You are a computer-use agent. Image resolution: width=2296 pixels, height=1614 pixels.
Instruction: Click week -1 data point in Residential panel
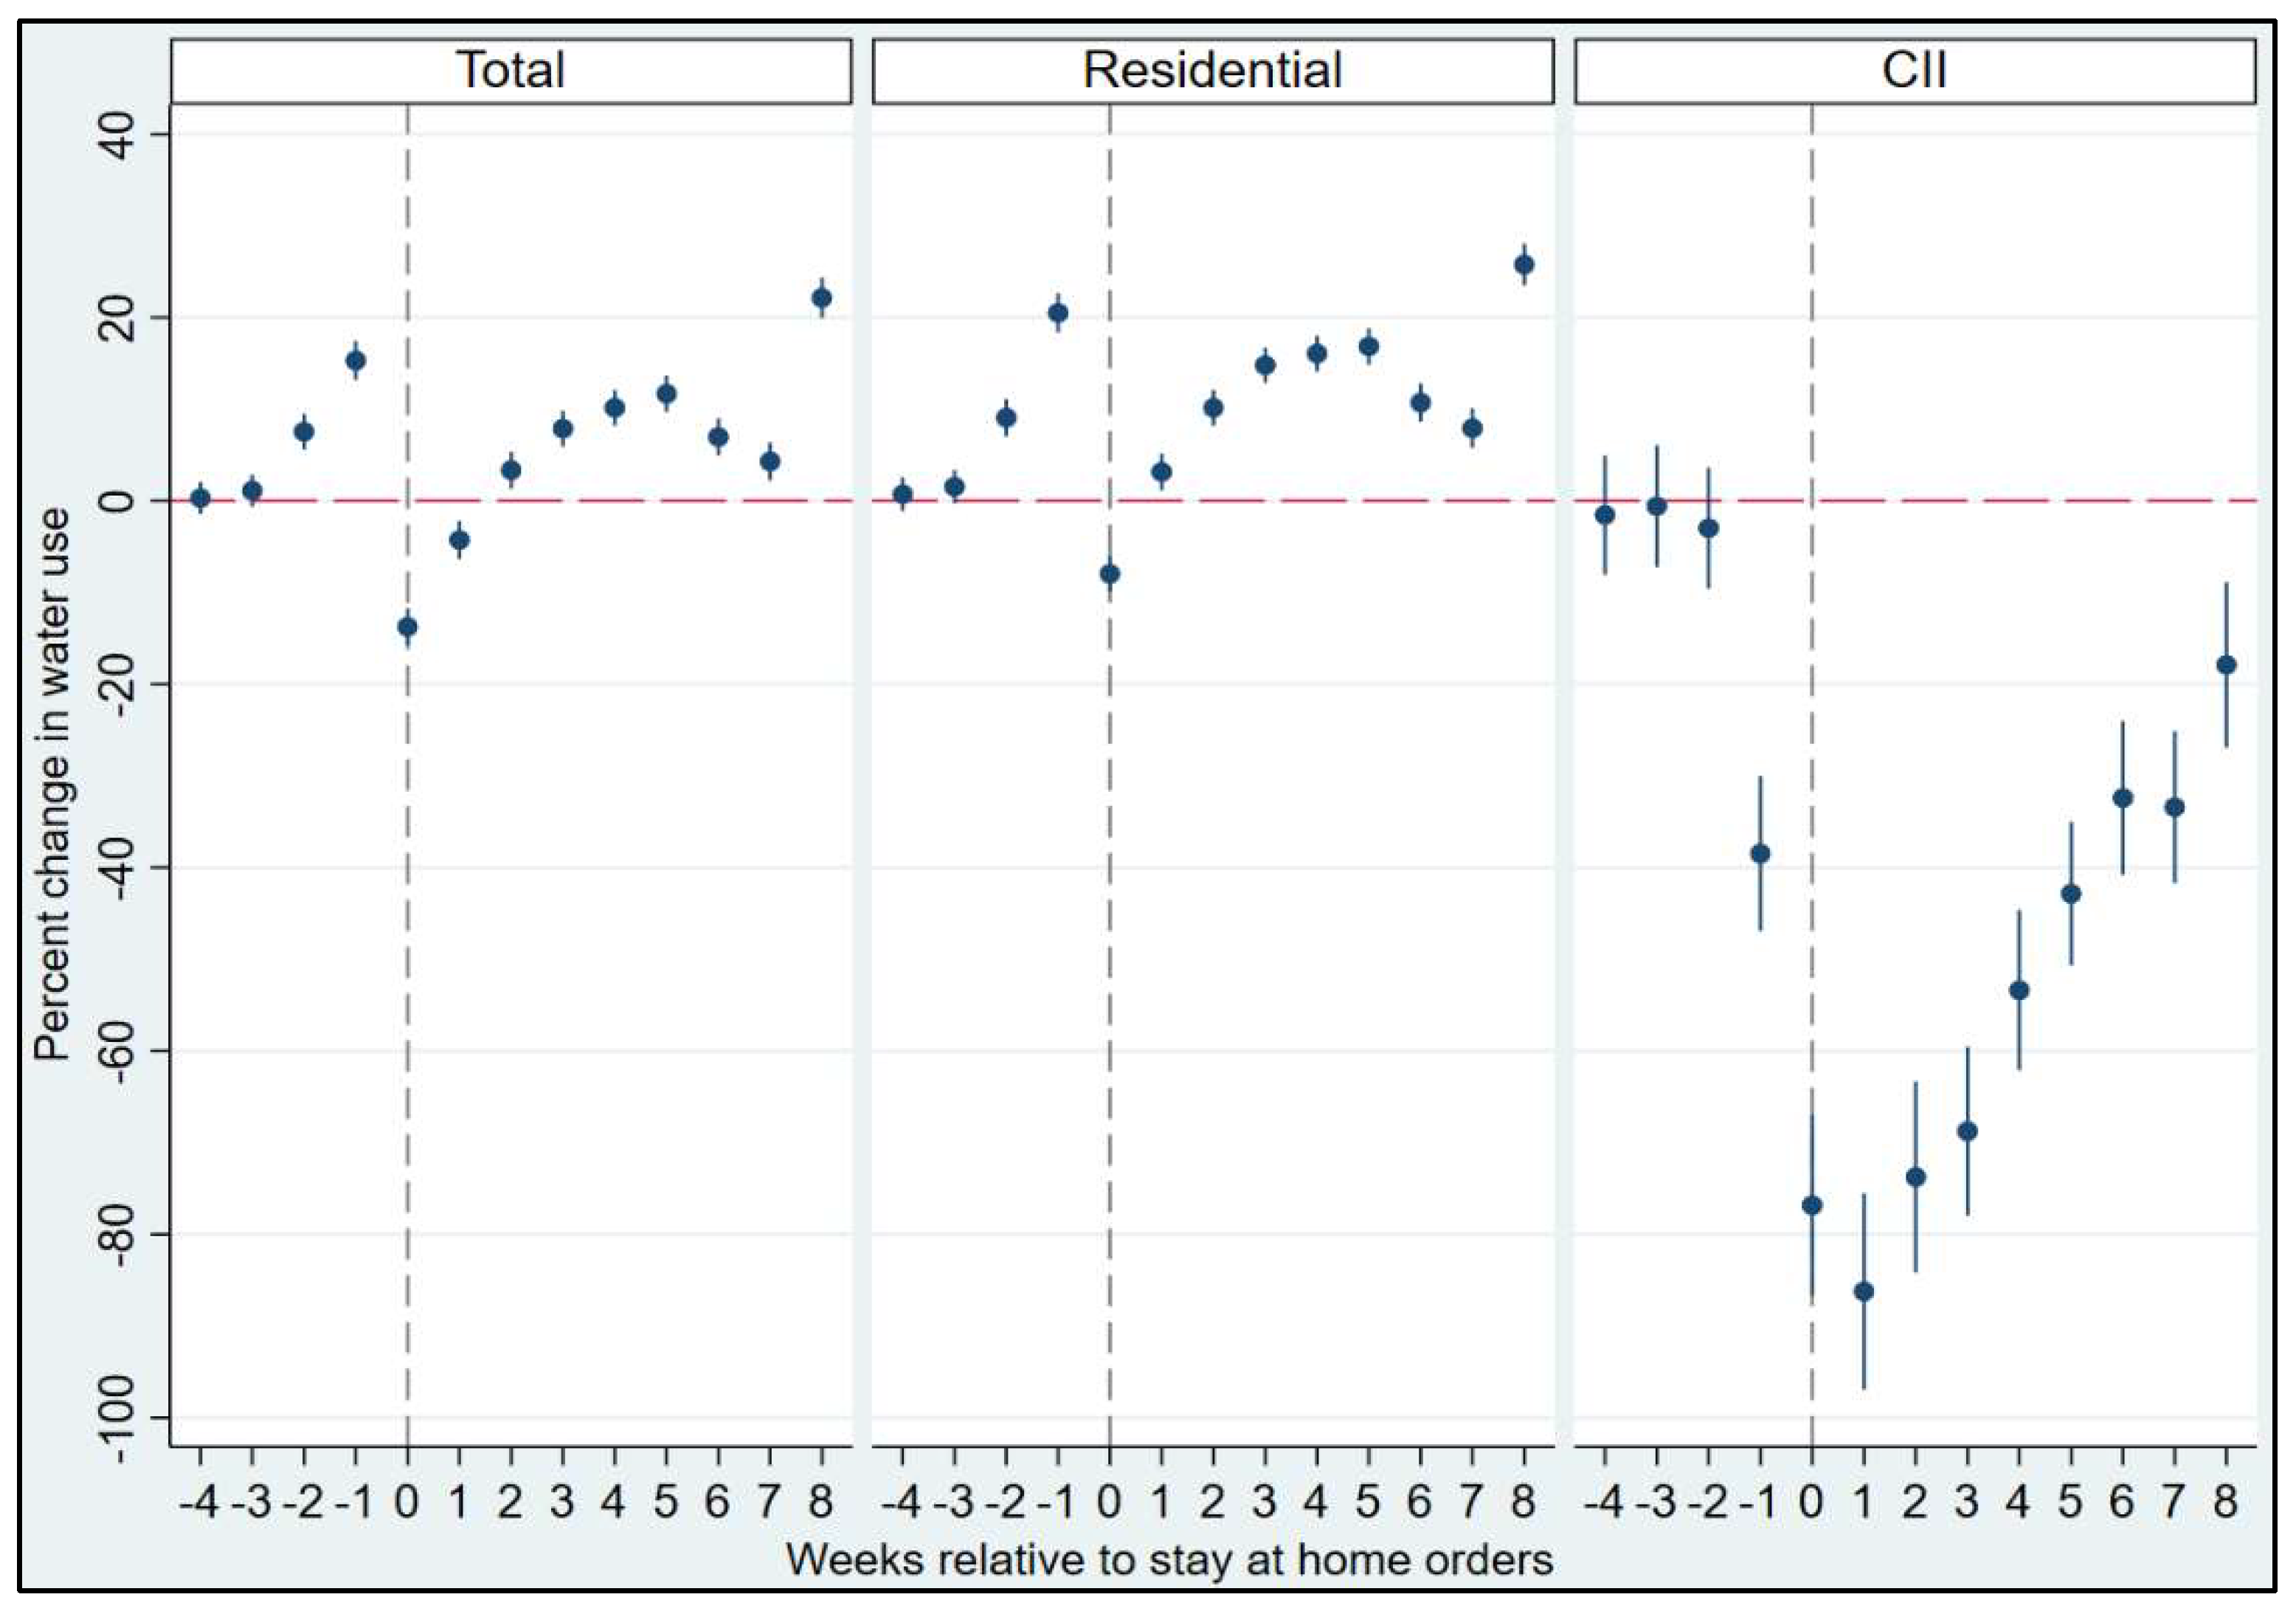(1058, 313)
